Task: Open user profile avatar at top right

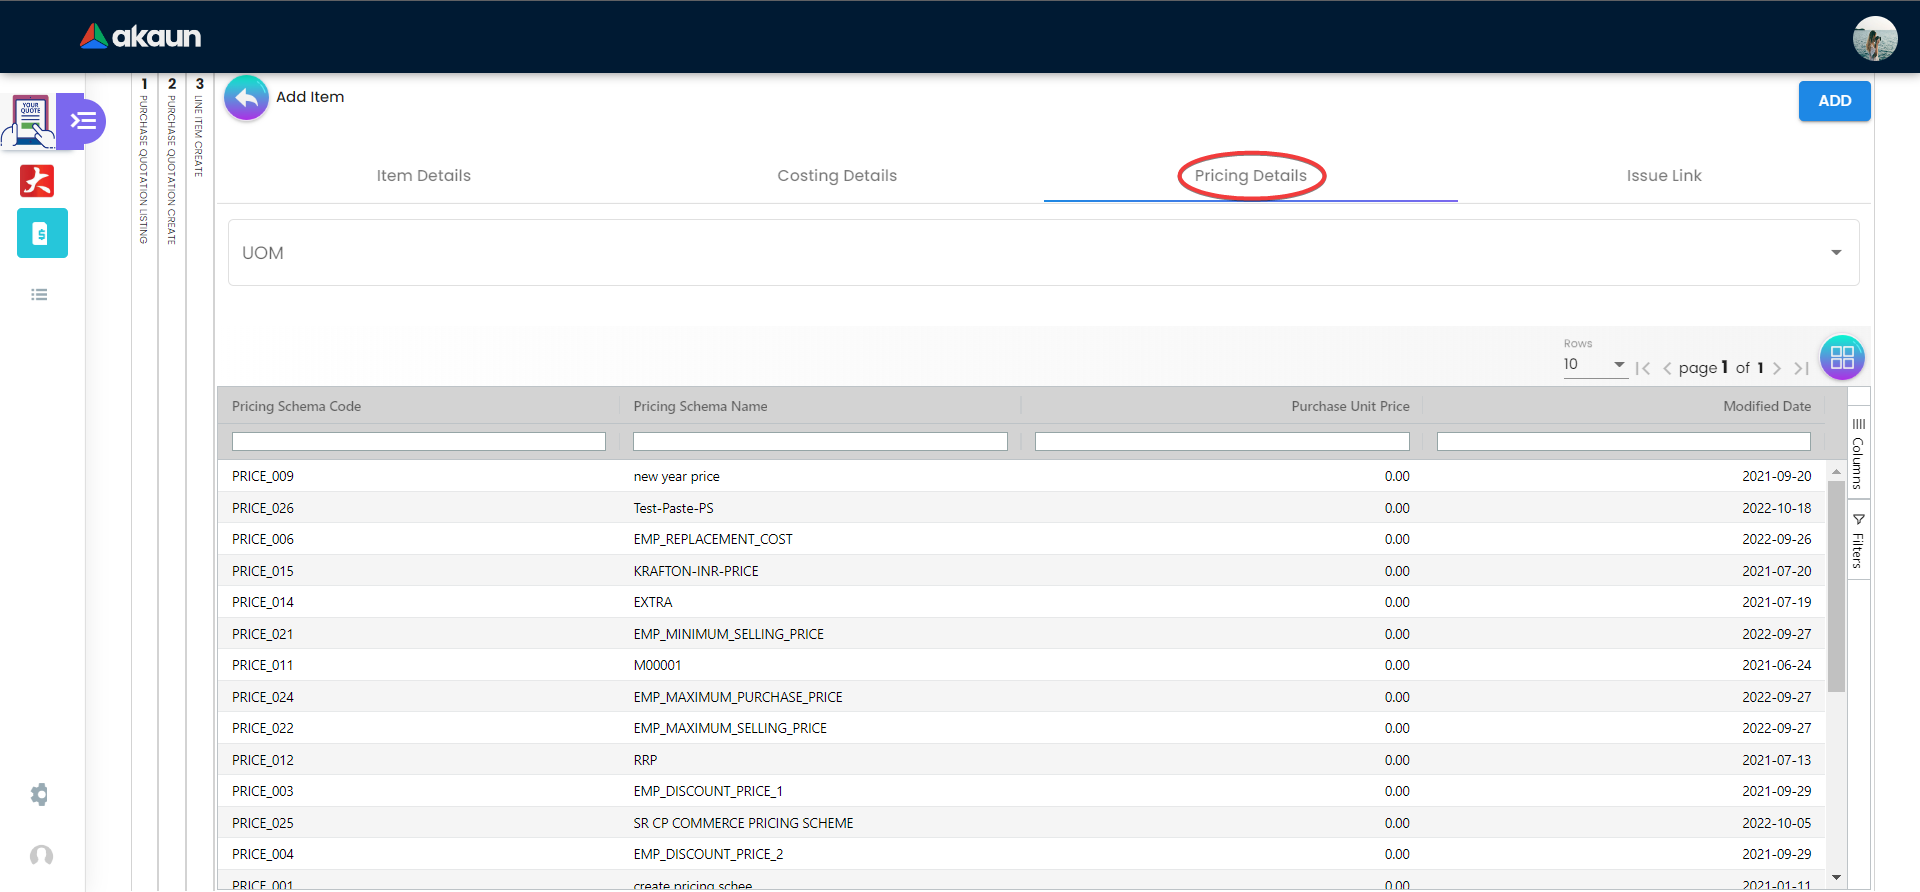Action: [1874, 39]
